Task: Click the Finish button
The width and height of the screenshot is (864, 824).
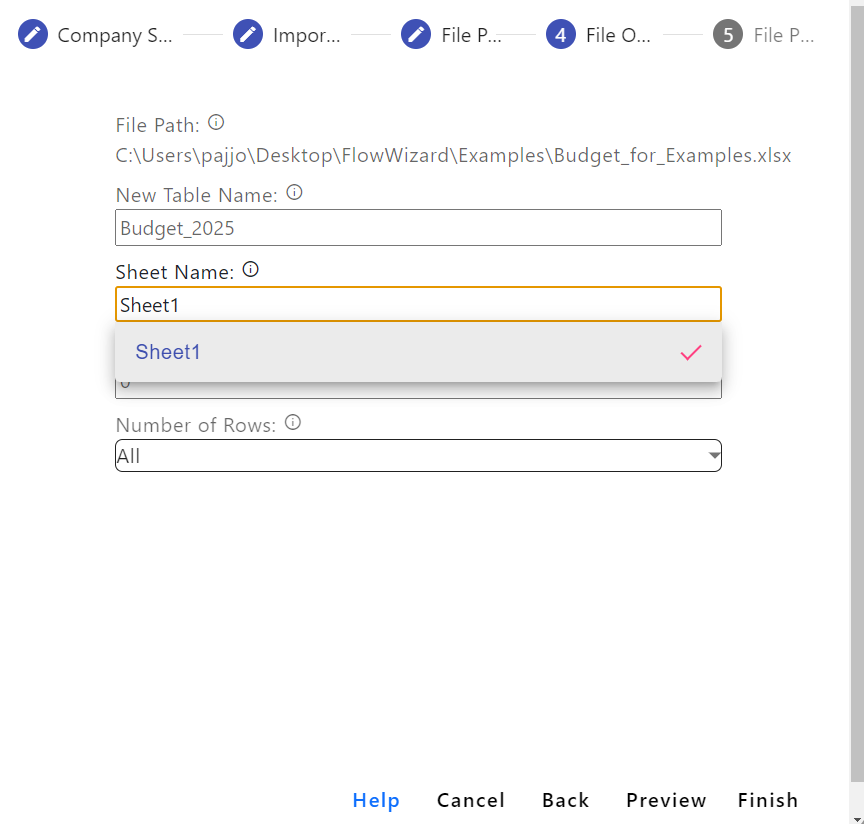Action: click(x=768, y=800)
